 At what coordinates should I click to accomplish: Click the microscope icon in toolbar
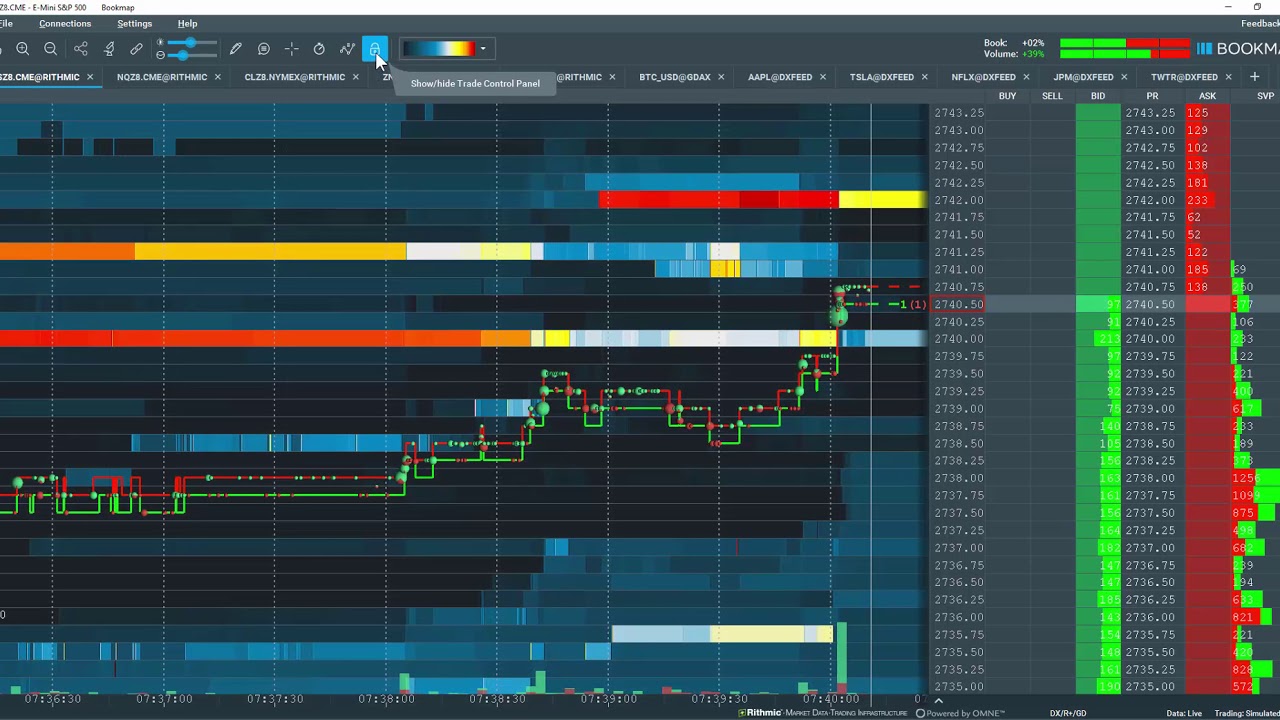109,49
